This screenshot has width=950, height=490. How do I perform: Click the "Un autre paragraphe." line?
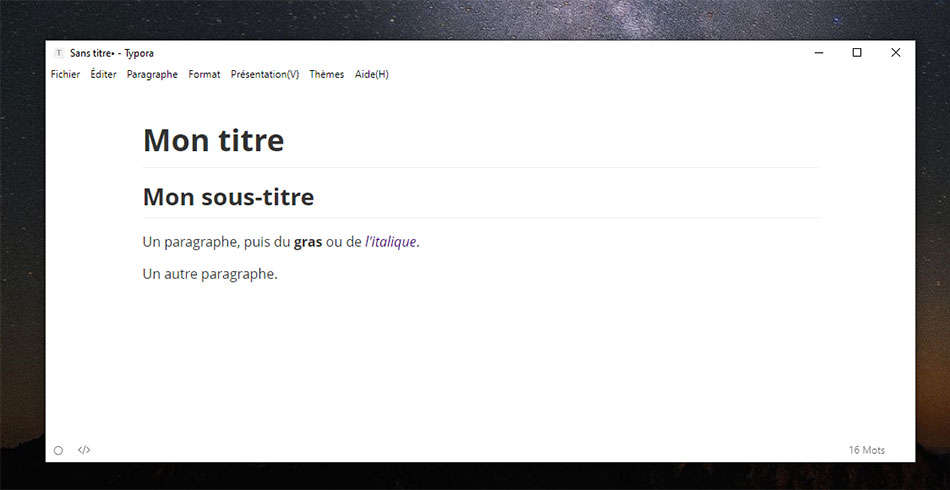(x=209, y=274)
